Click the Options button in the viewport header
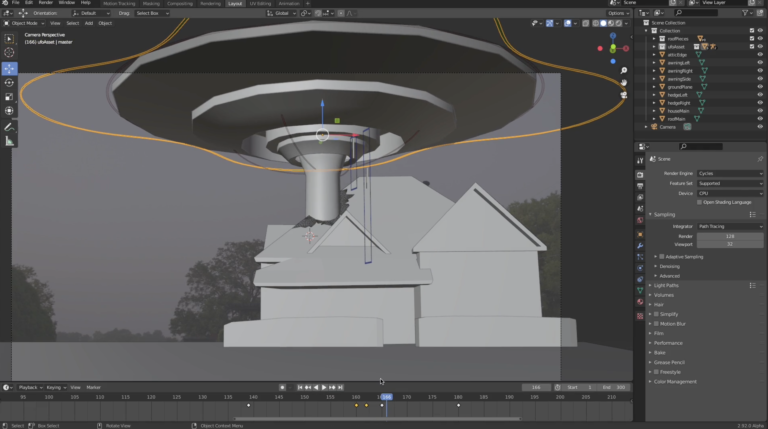 click(x=618, y=13)
